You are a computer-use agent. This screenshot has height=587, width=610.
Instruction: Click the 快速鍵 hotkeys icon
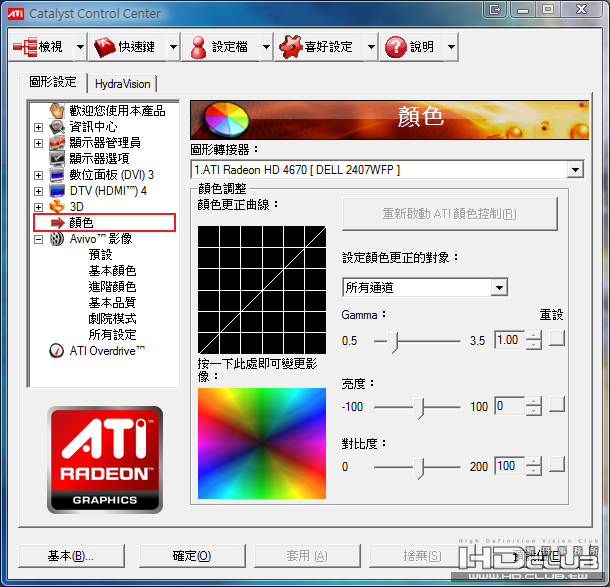105,47
